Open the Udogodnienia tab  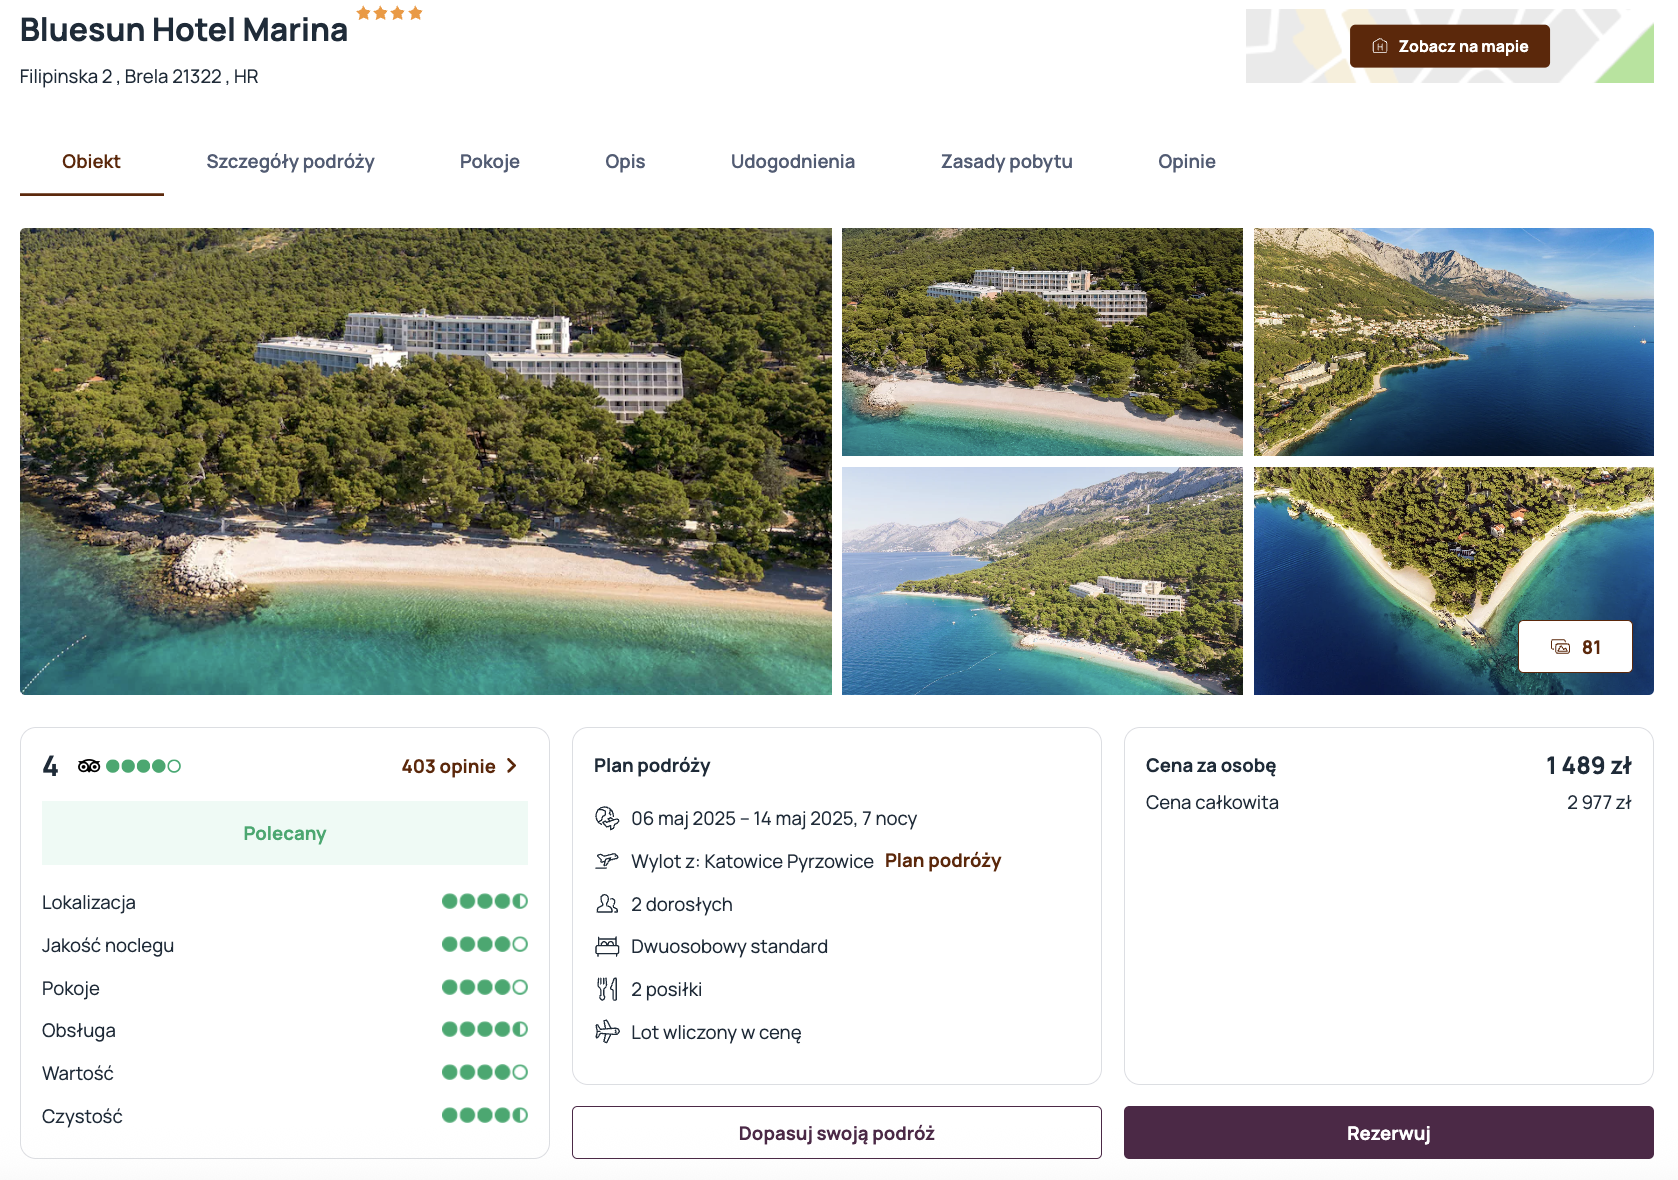coord(793,162)
